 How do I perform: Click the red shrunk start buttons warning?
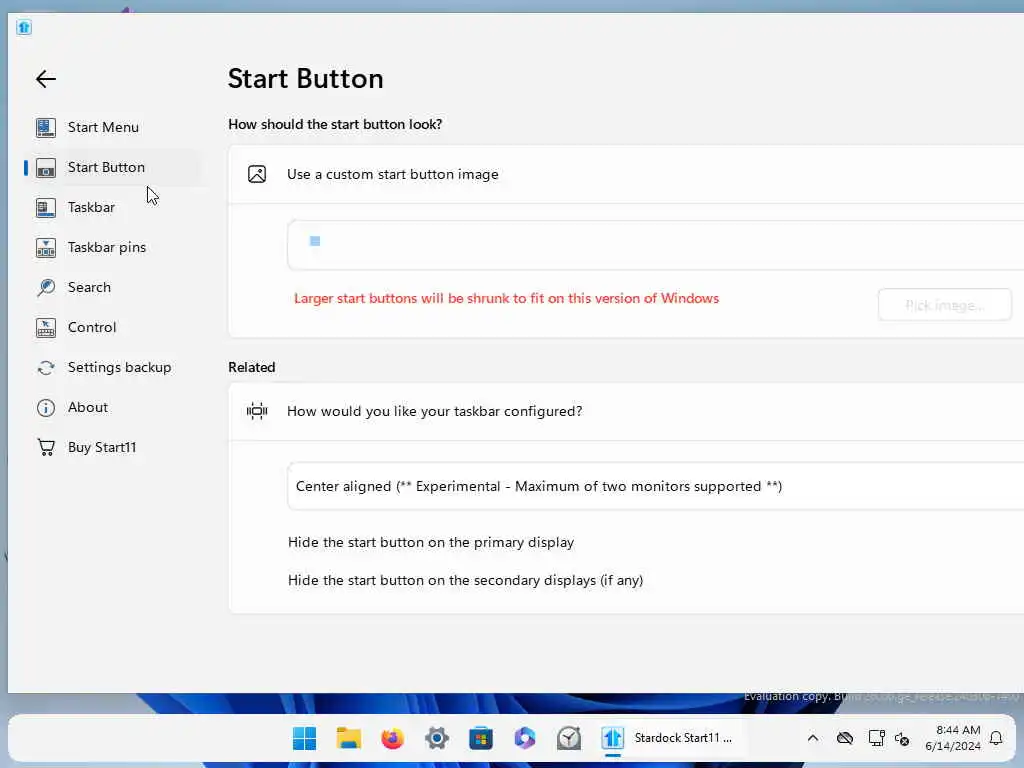pos(506,298)
